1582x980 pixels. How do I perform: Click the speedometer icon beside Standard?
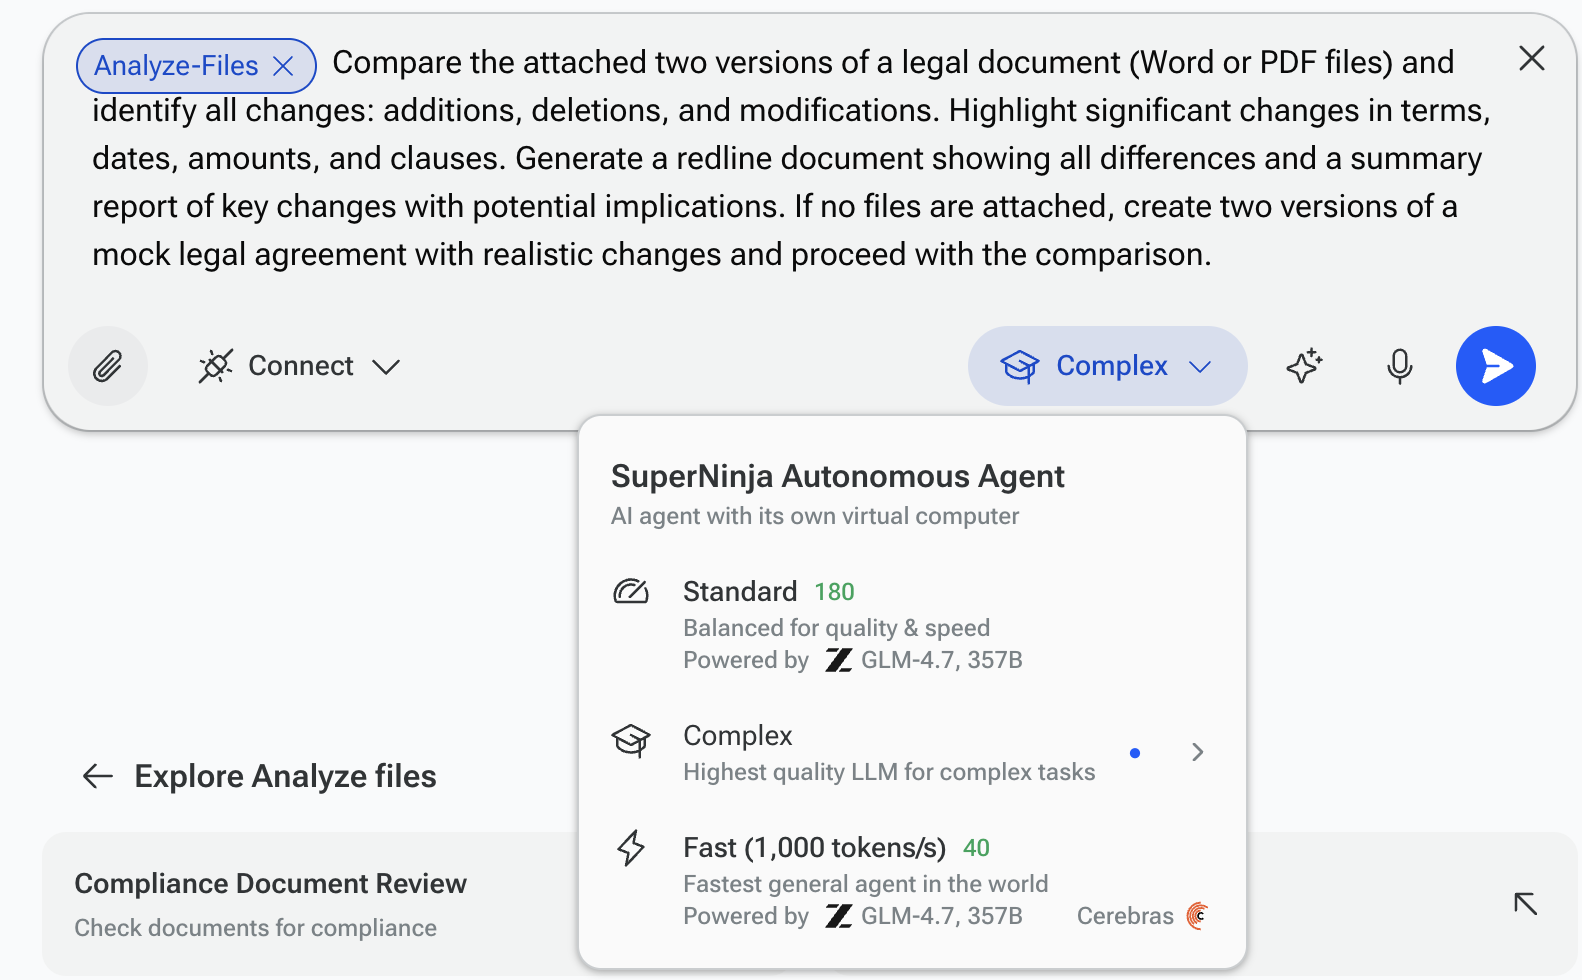pyautogui.click(x=631, y=592)
